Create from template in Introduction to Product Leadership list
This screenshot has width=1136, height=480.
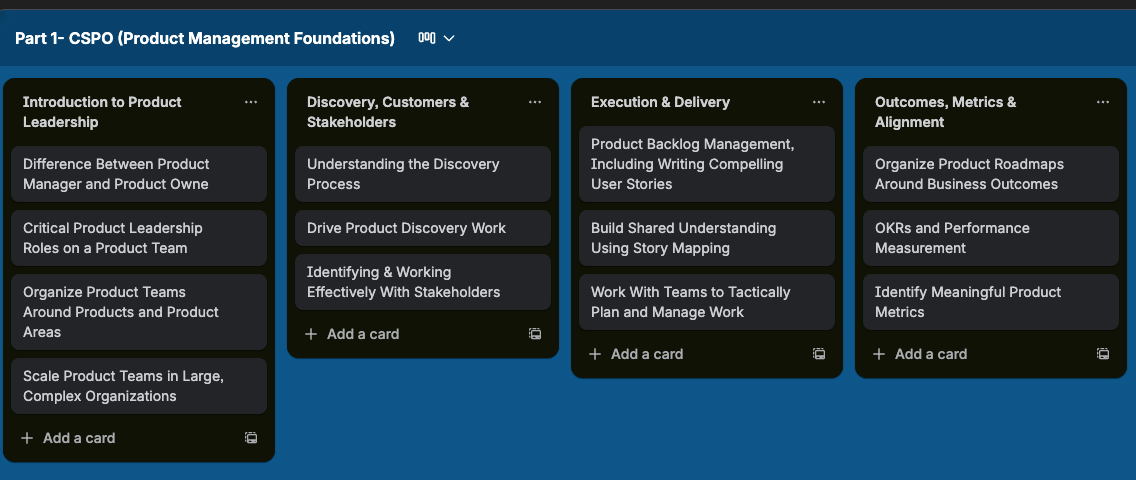[251, 438]
